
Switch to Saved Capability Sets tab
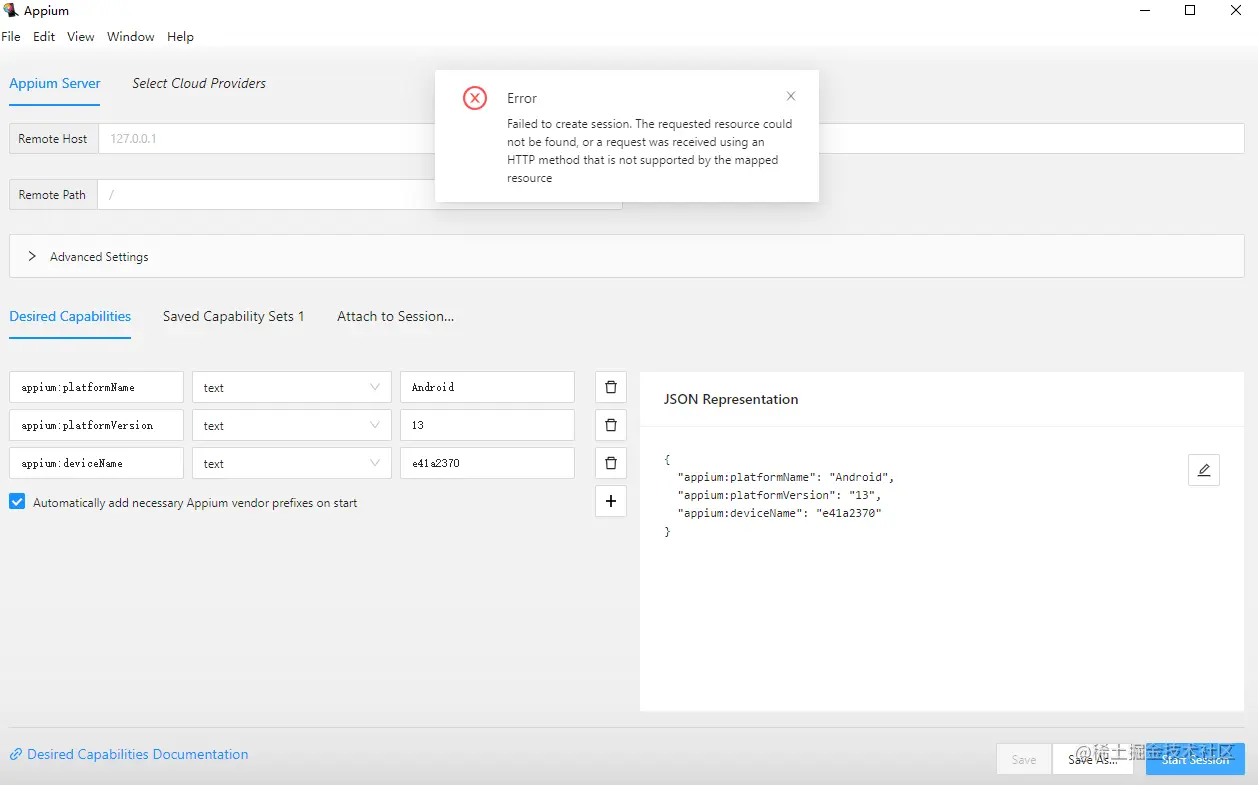233,316
